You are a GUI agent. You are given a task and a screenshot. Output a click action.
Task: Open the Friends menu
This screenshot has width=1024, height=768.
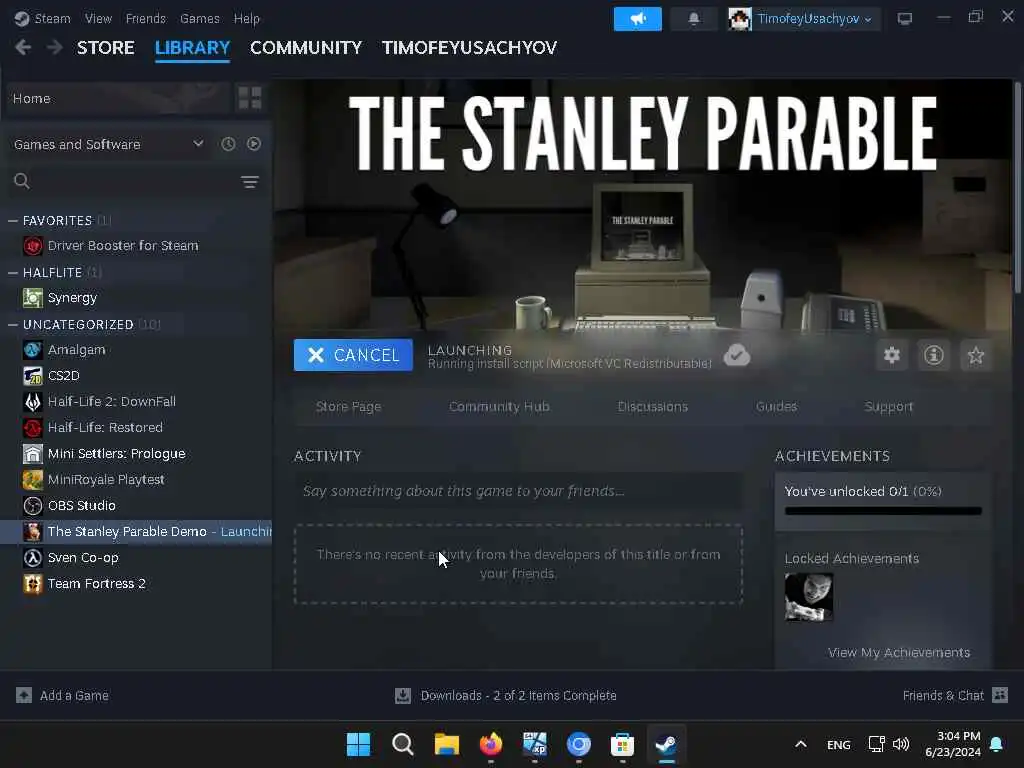[x=146, y=19]
